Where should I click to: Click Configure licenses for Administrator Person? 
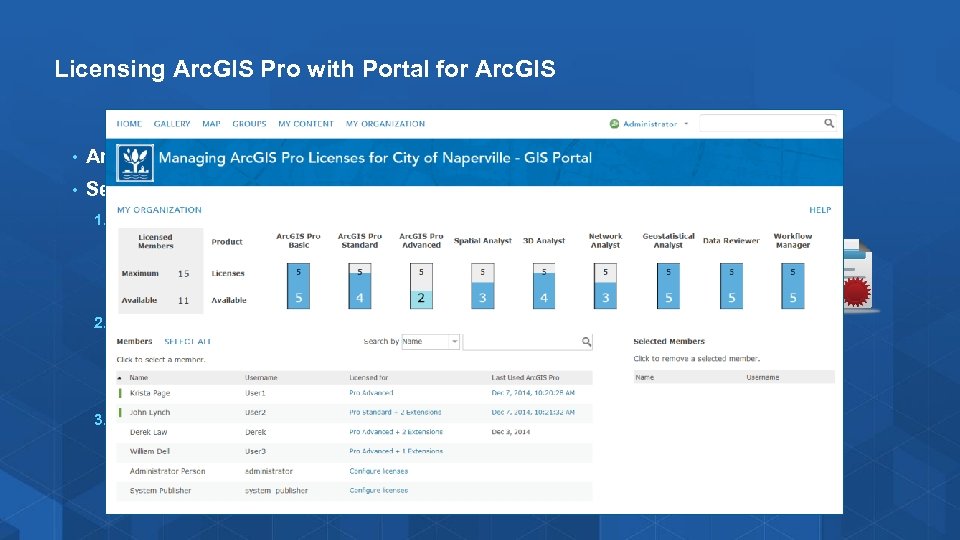click(378, 471)
